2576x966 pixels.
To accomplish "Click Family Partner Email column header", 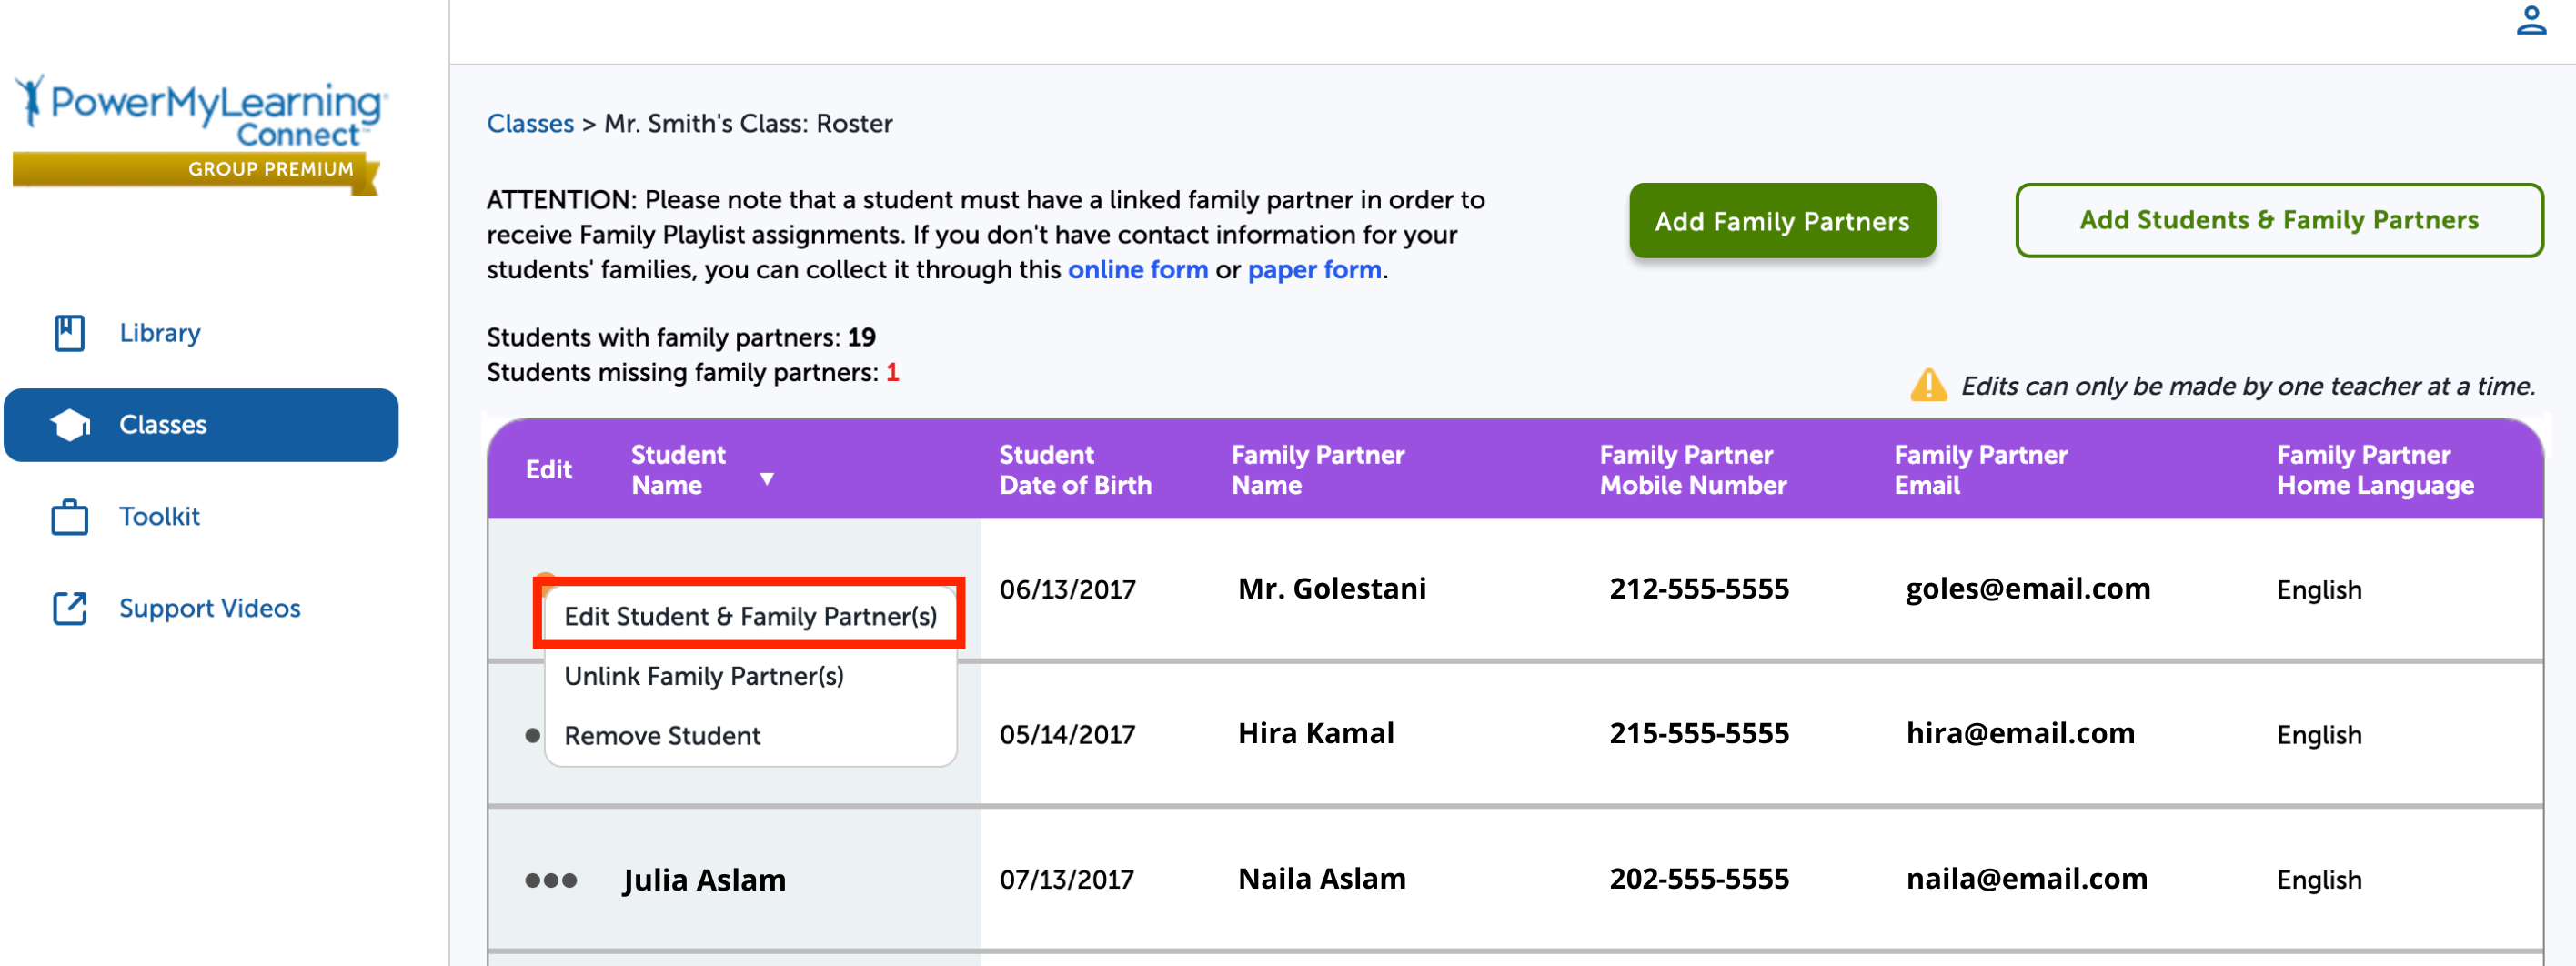I will pos(1980,470).
